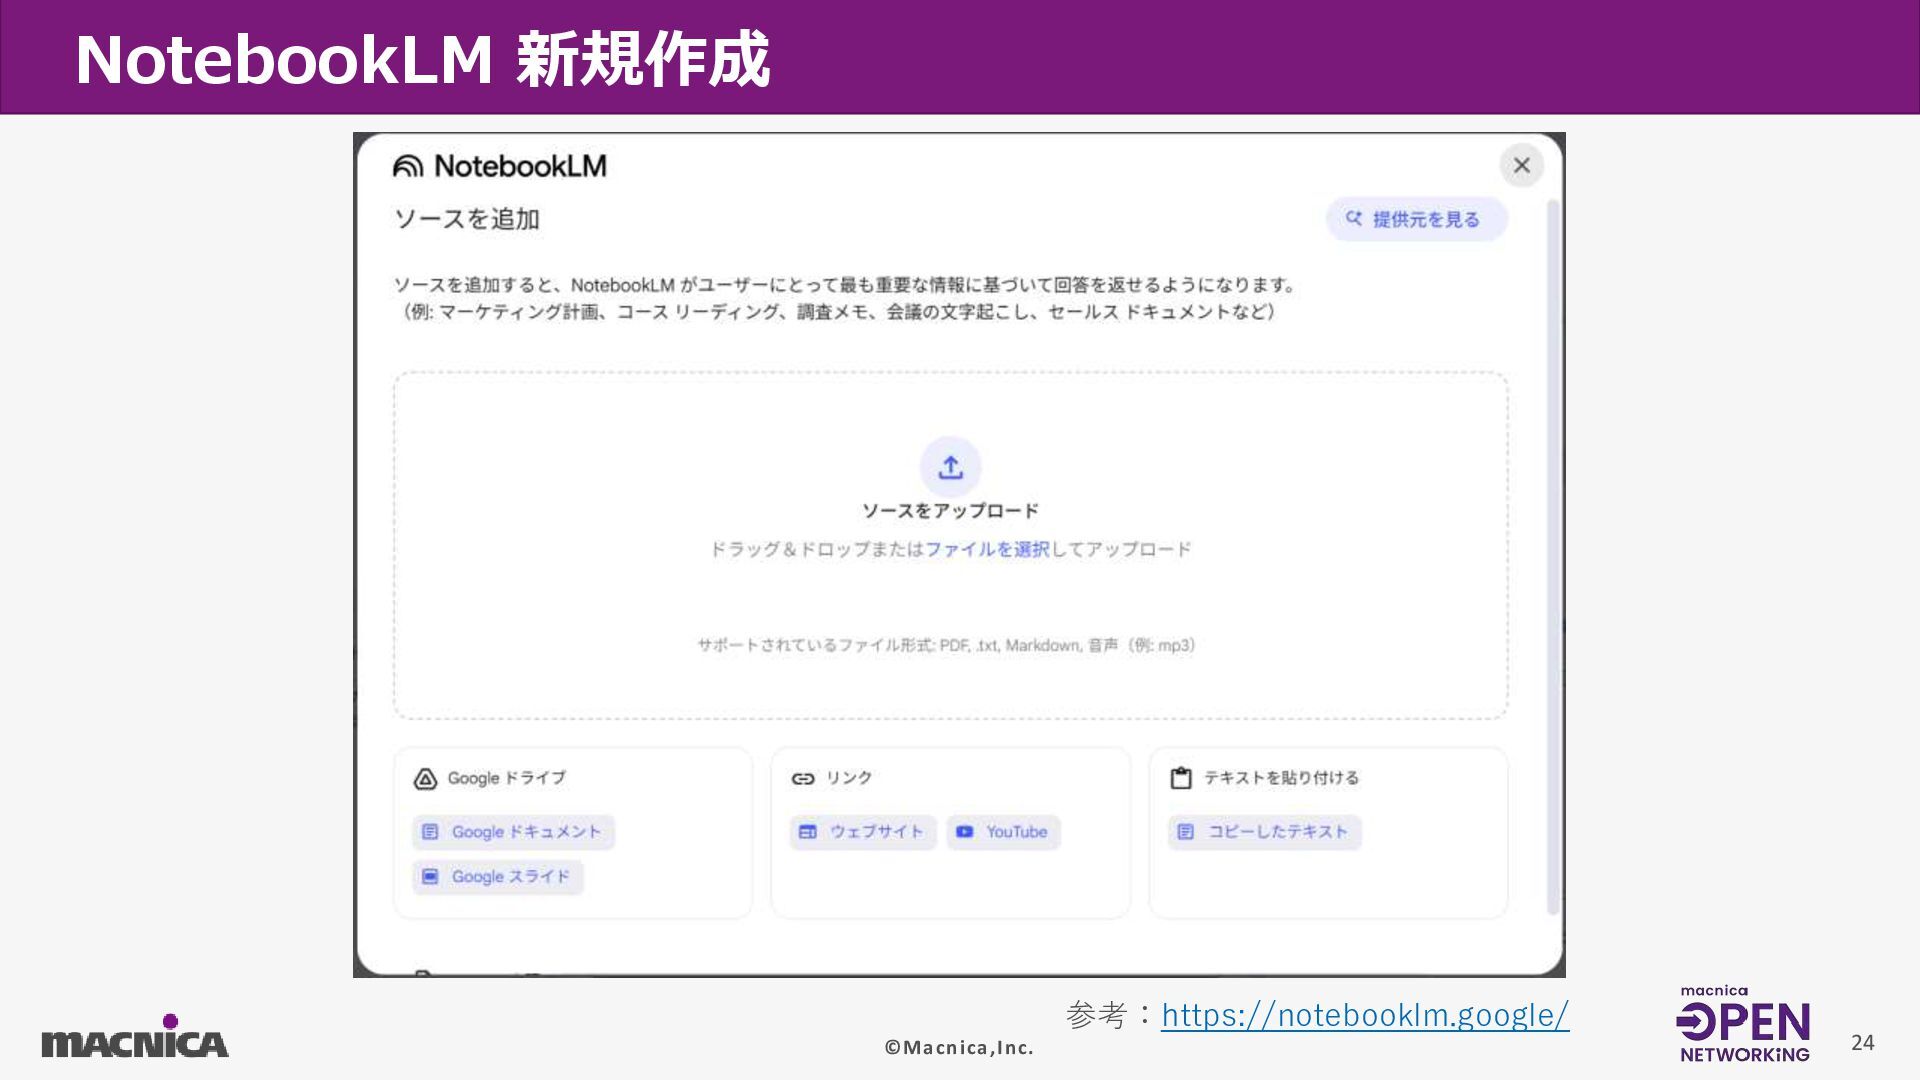The image size is (1920, 1080).
Task: Click the upload arrow icon
Action: [950, 467]
